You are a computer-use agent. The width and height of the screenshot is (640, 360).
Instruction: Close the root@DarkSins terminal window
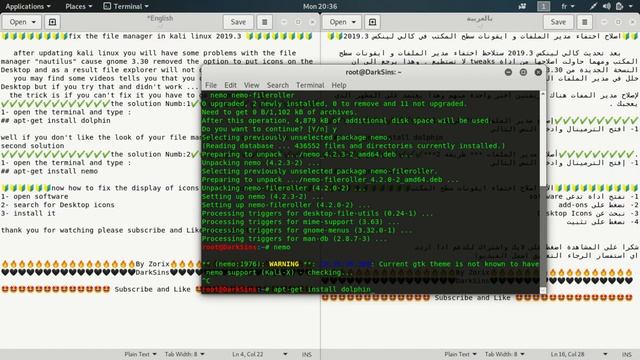click(x=538, y=72)
